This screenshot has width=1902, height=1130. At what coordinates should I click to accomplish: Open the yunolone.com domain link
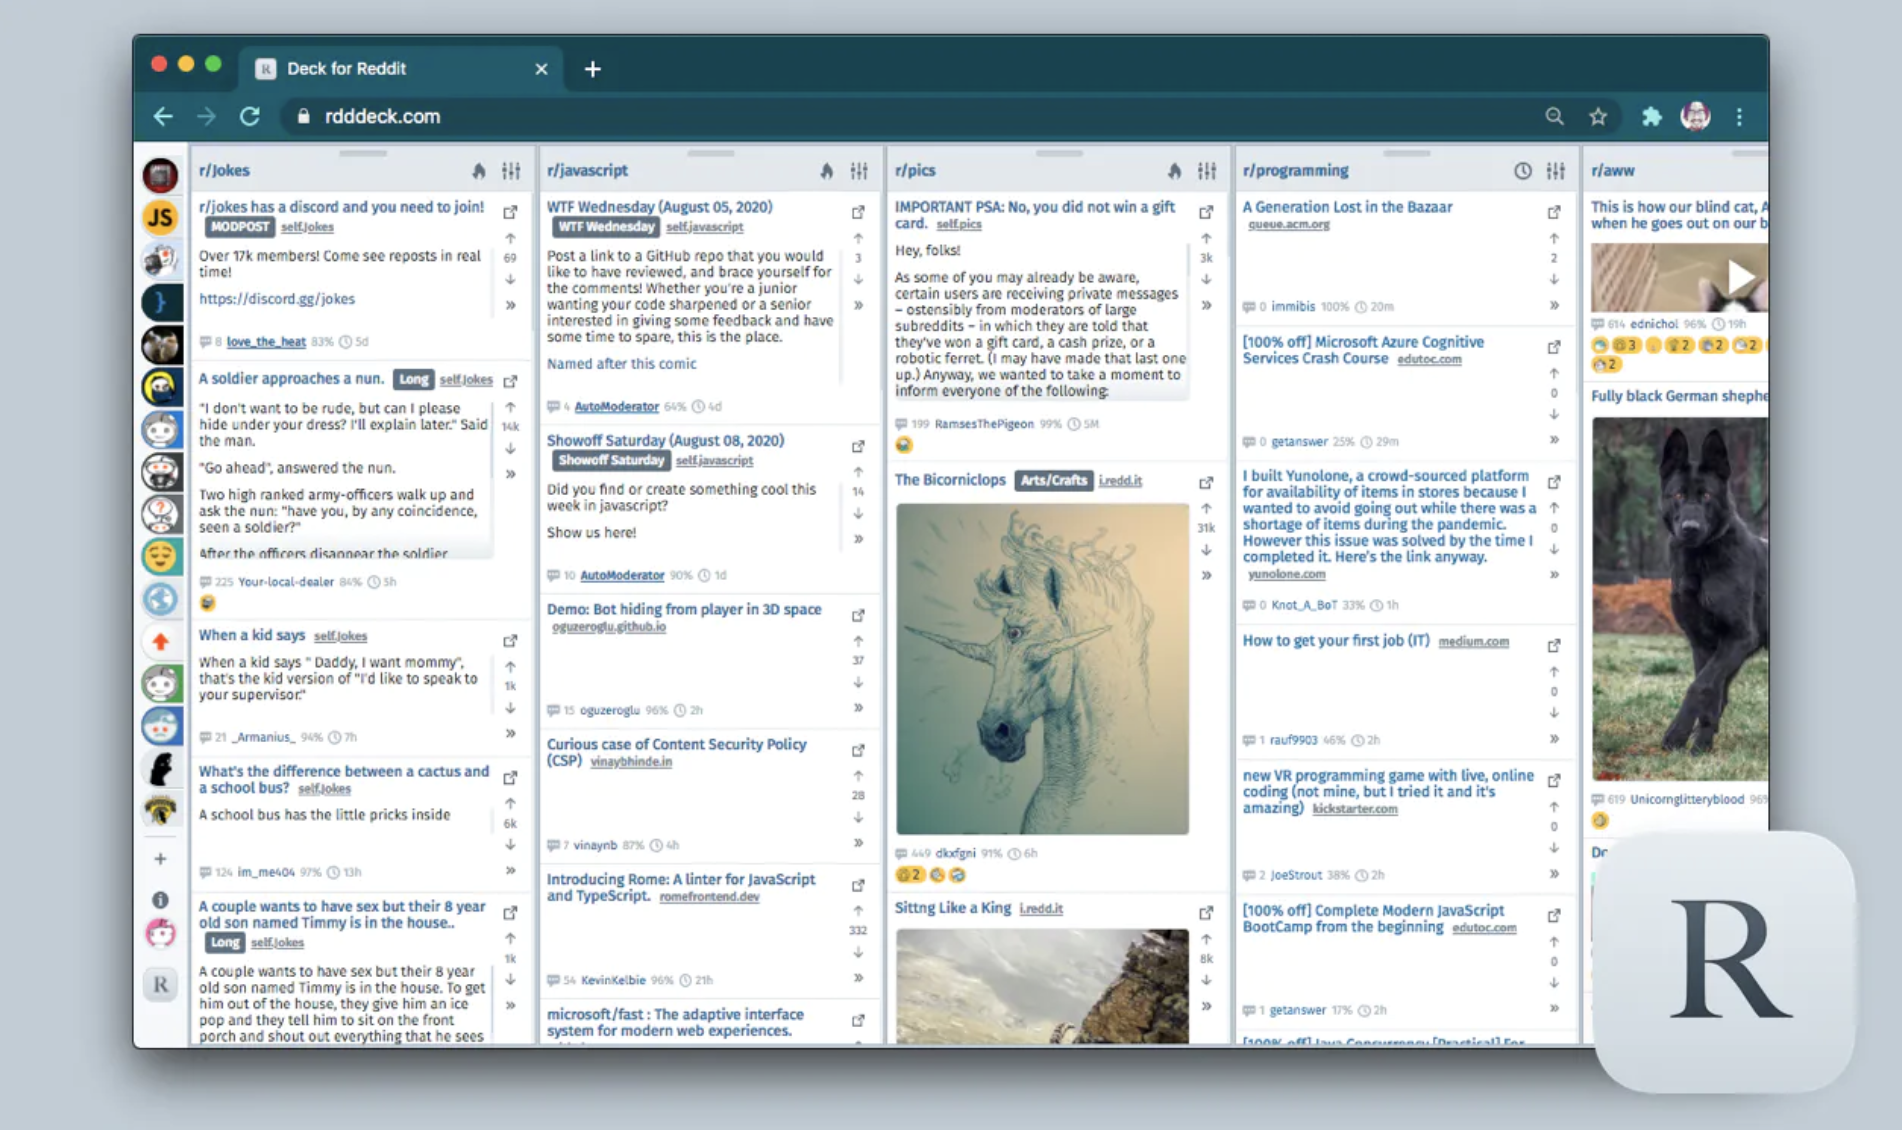point(1286,574)
